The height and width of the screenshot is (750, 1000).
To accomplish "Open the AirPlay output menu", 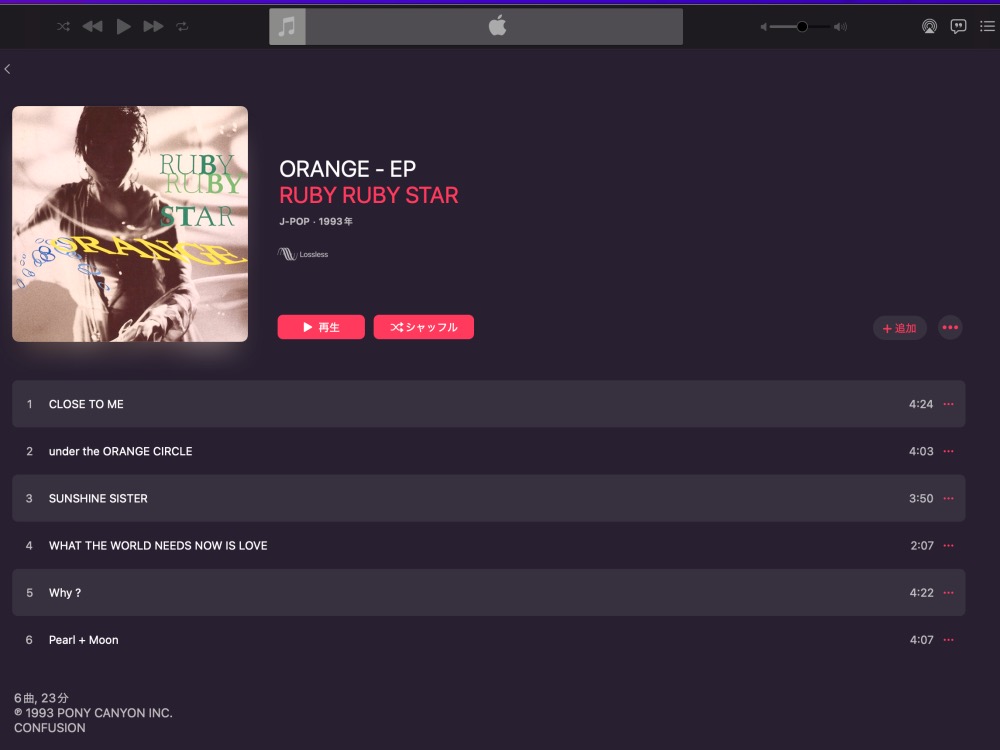I will click(929, 26).
